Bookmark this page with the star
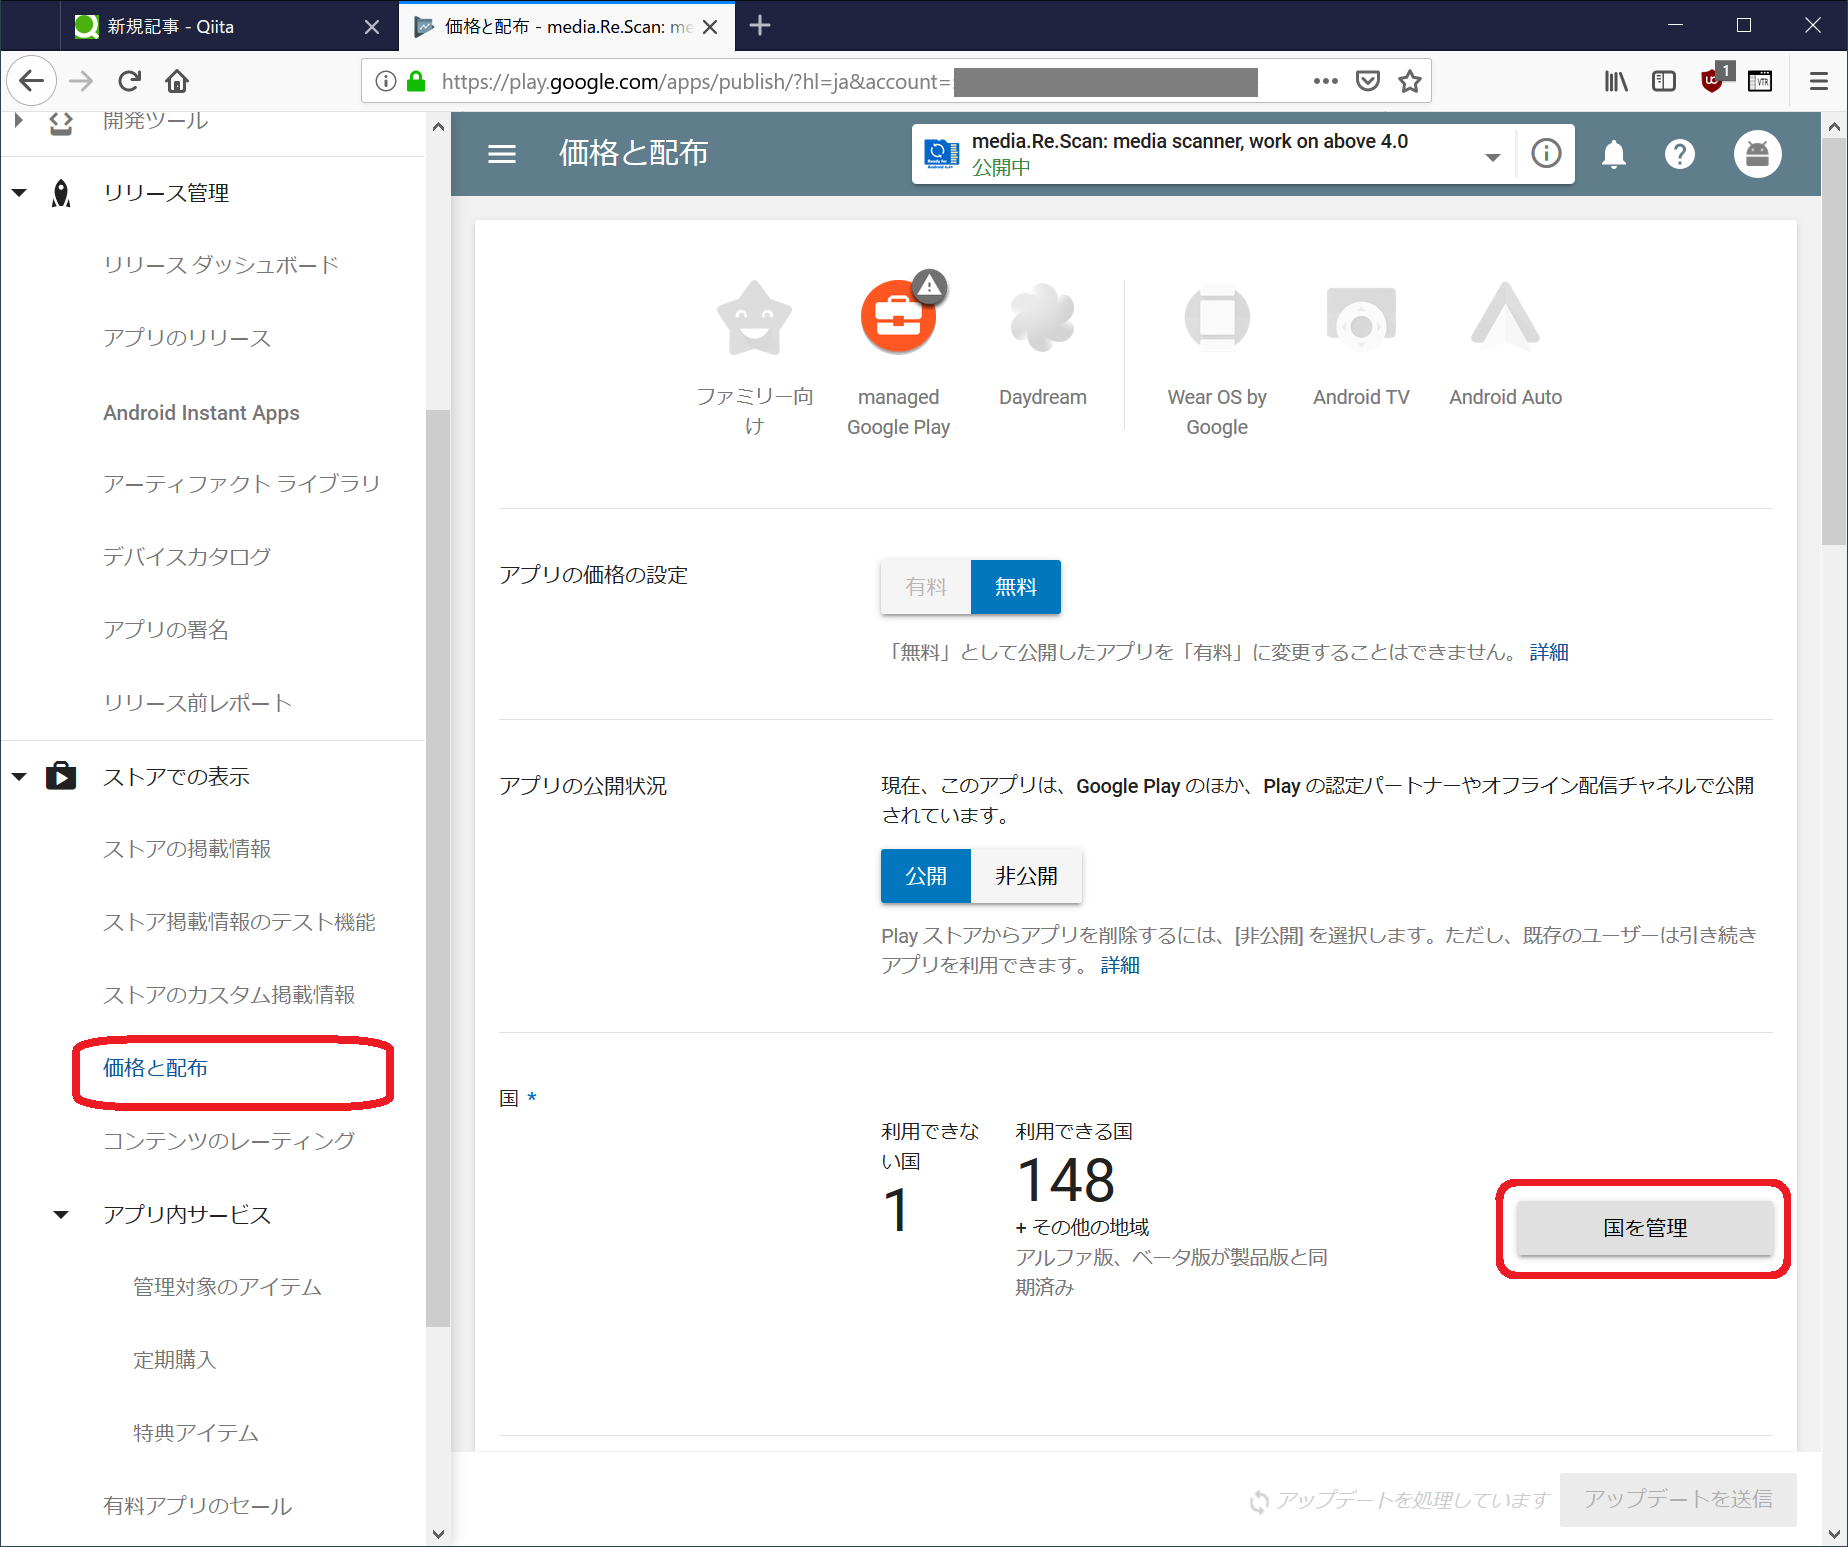This screenshot has width=1848, height=1547. click(1410, 81)
